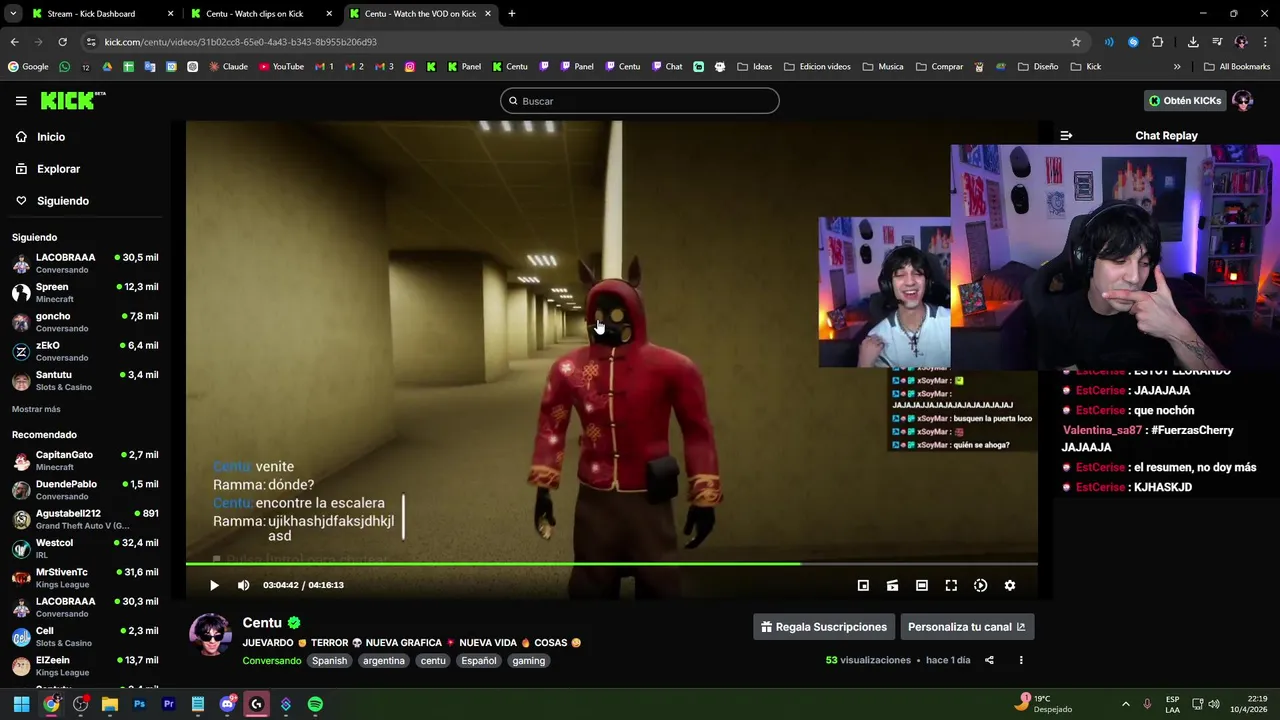Open the Edicion videos bookmarks folder

click(817, 67)
